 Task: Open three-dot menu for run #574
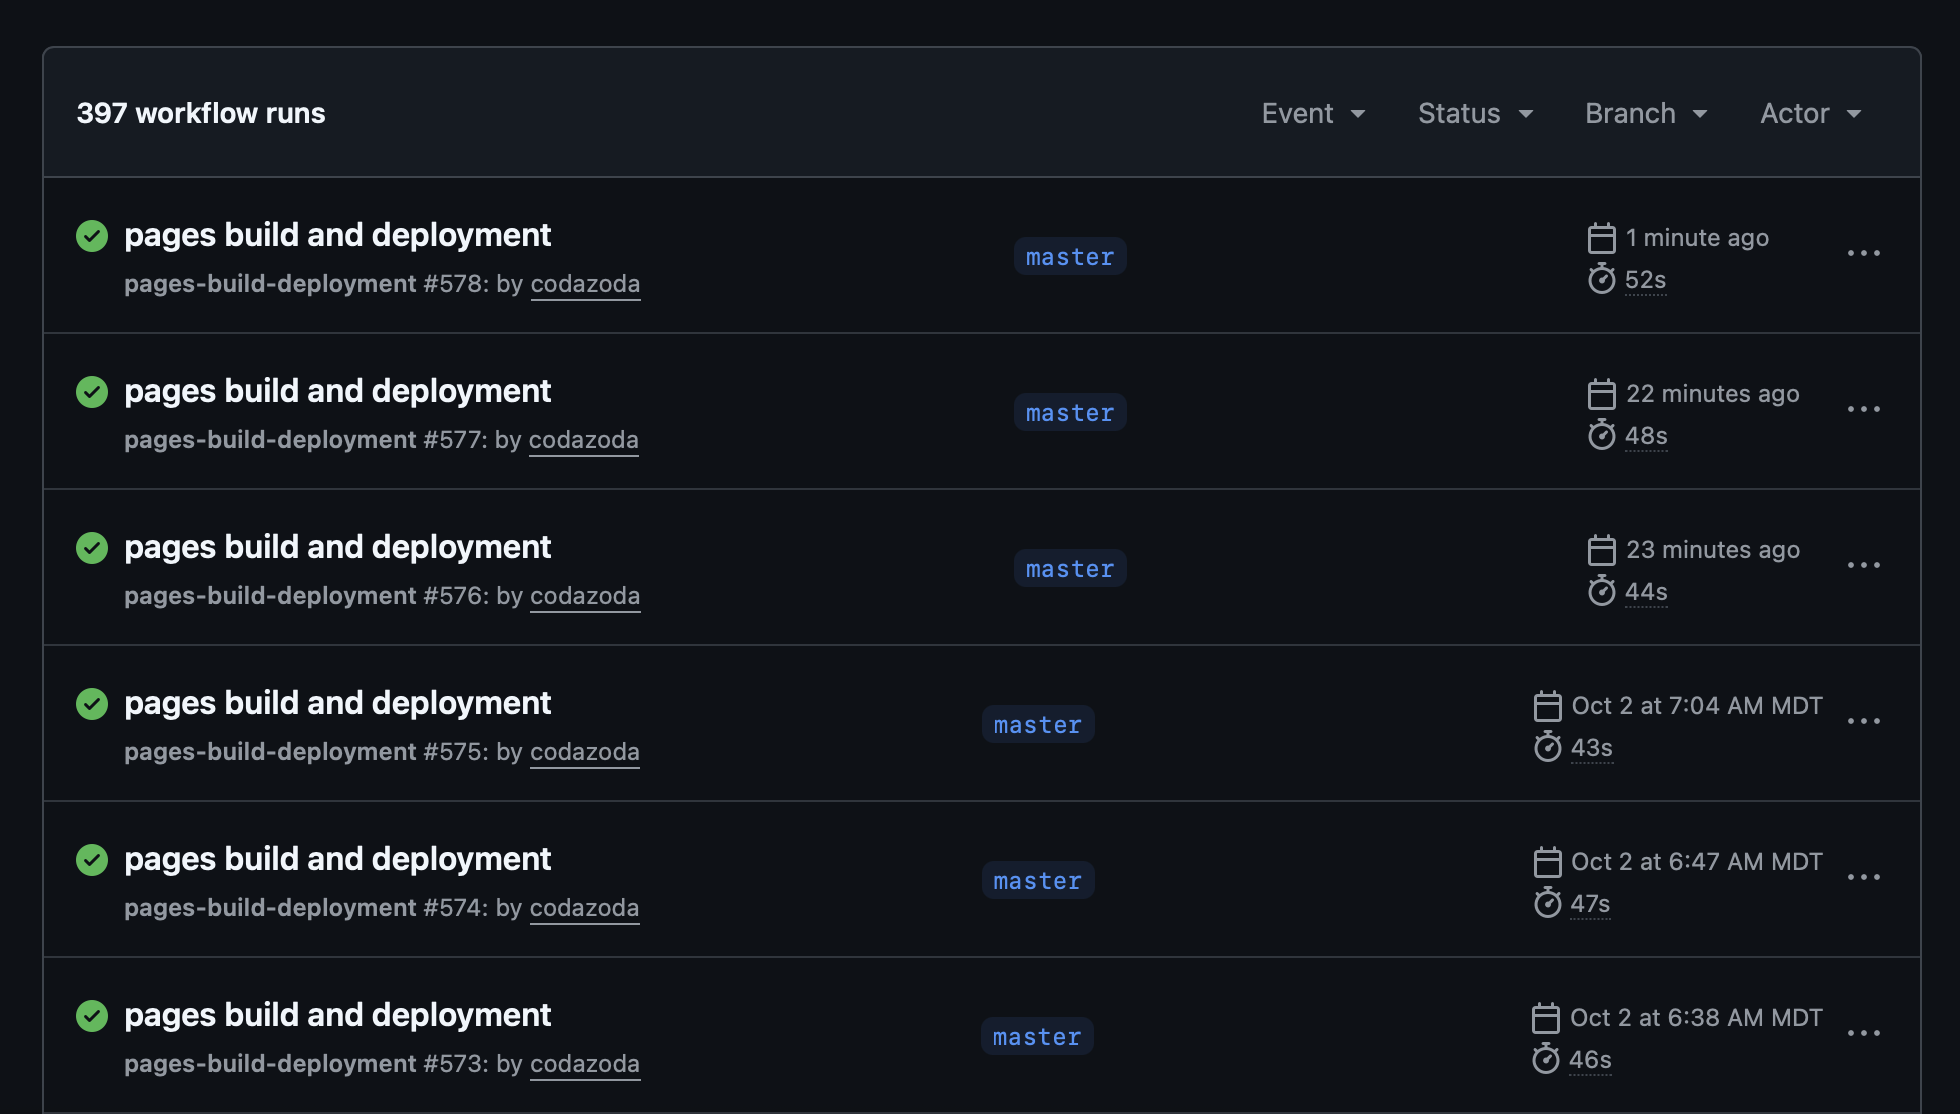click(1863, 878)
